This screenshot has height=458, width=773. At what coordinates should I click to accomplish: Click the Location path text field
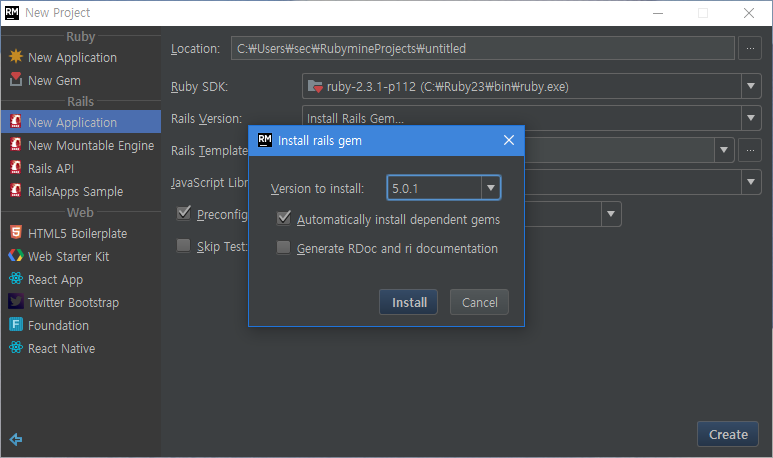(483, 48)
